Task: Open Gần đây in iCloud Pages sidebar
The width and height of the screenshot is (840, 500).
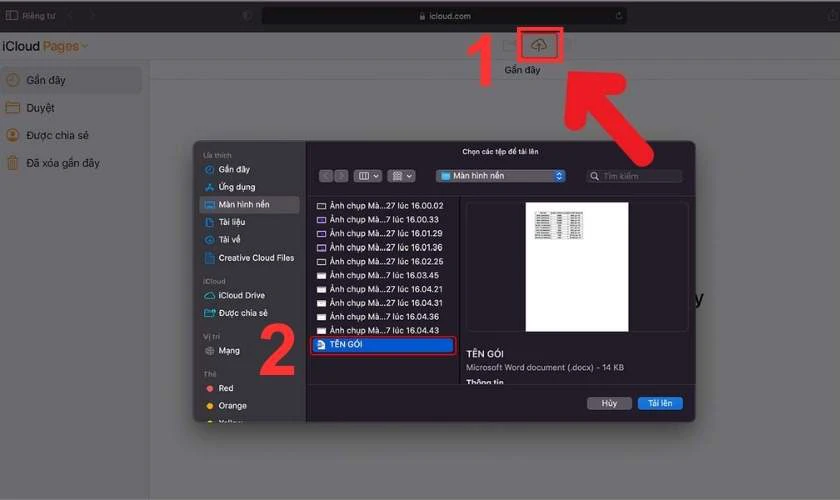Action: (71, 80)
